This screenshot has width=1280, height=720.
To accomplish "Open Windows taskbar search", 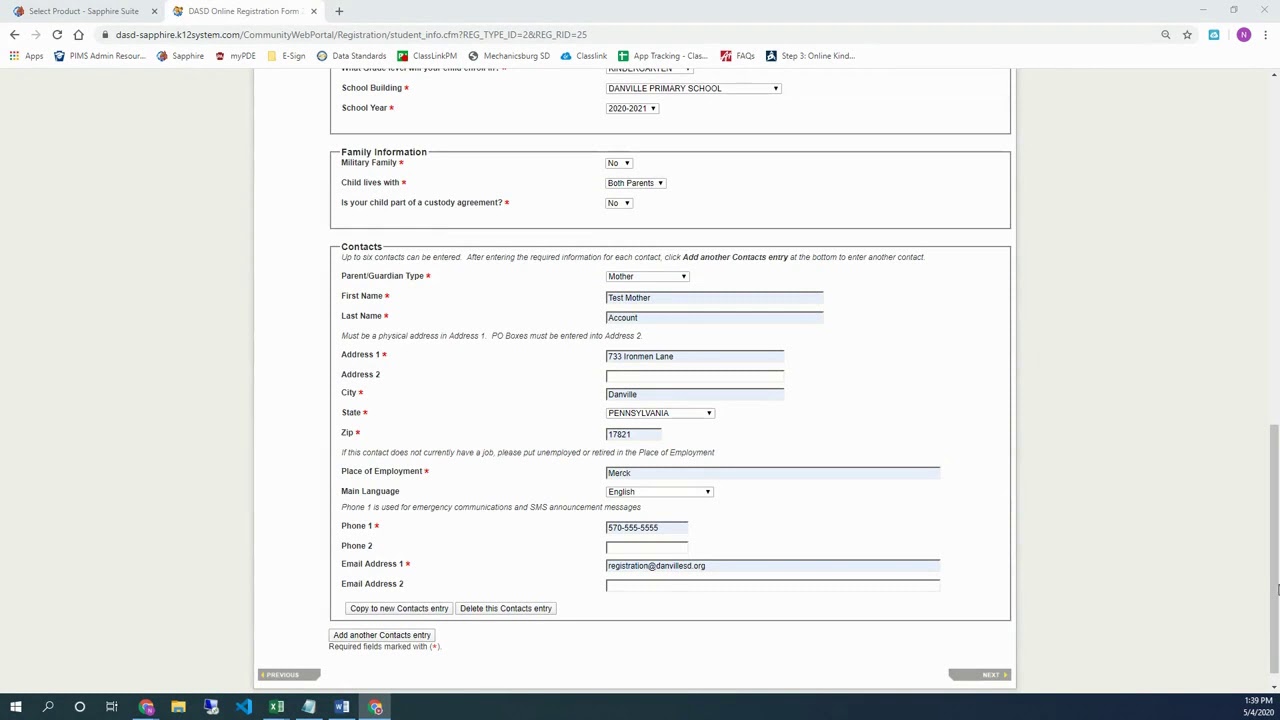I will pyautogui.click(x=47, y=707).
